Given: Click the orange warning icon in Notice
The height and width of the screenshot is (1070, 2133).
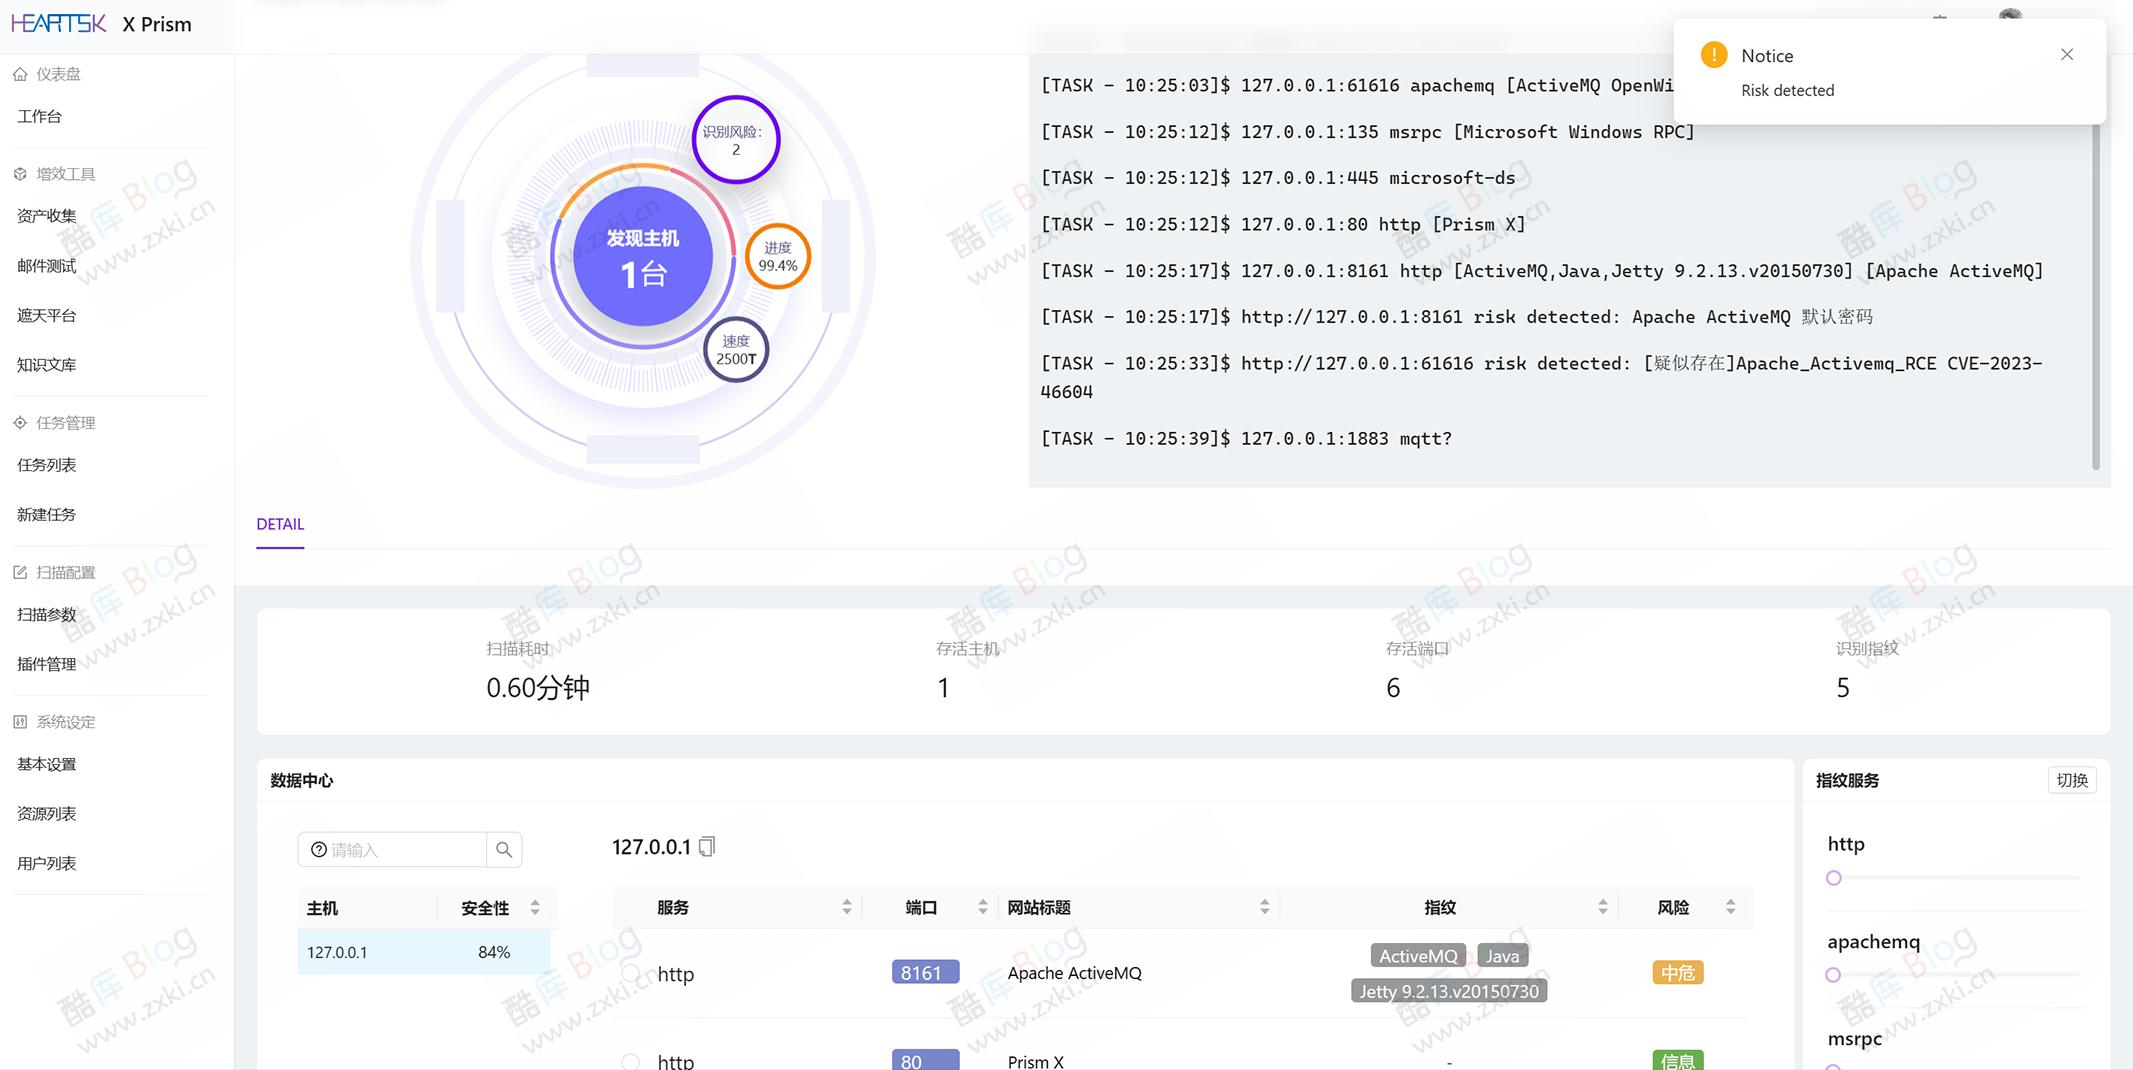Looking at the screenshot, I should pyautogui.click(x=1713, y=55).
